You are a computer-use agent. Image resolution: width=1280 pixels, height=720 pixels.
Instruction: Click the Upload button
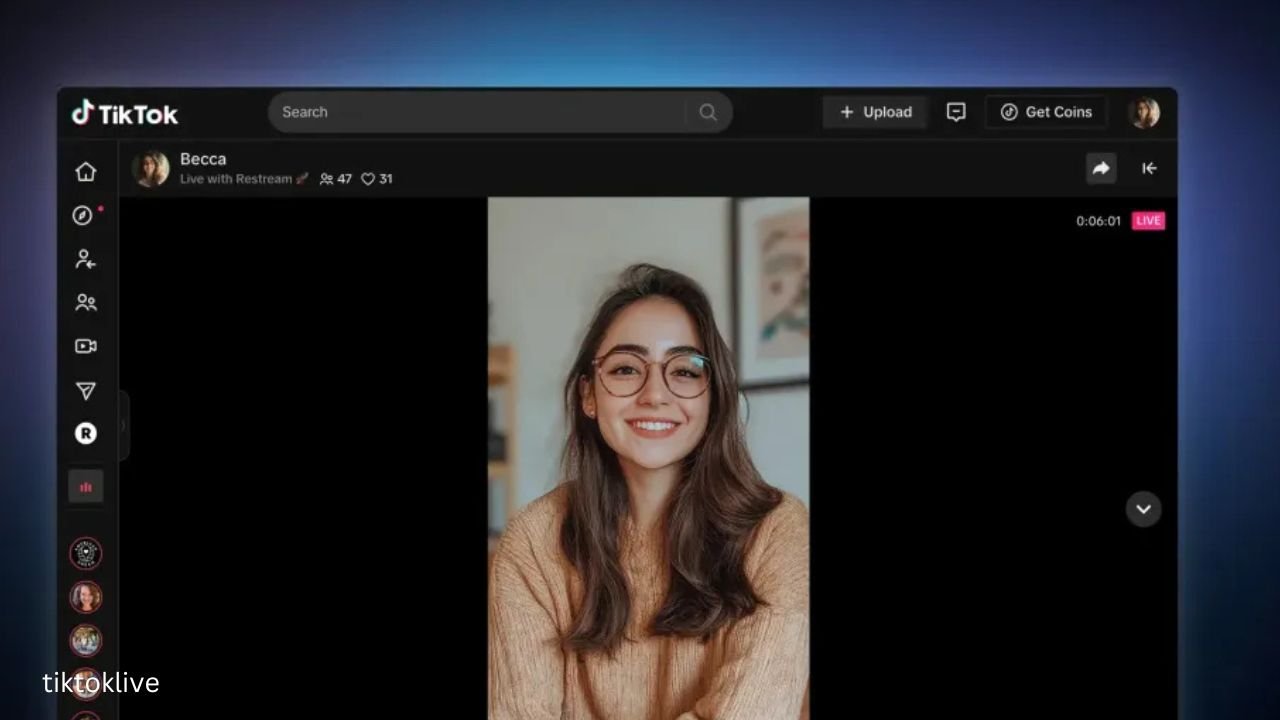(875, 112)
